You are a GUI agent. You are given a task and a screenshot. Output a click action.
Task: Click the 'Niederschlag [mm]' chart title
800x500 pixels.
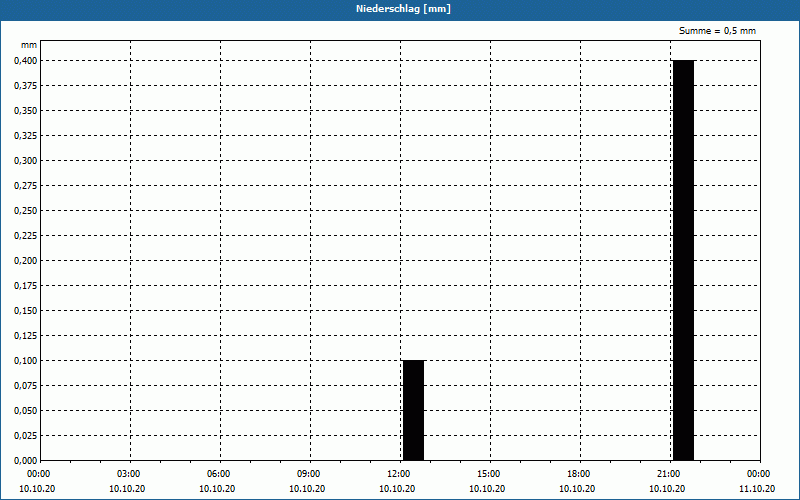point(403,9)
